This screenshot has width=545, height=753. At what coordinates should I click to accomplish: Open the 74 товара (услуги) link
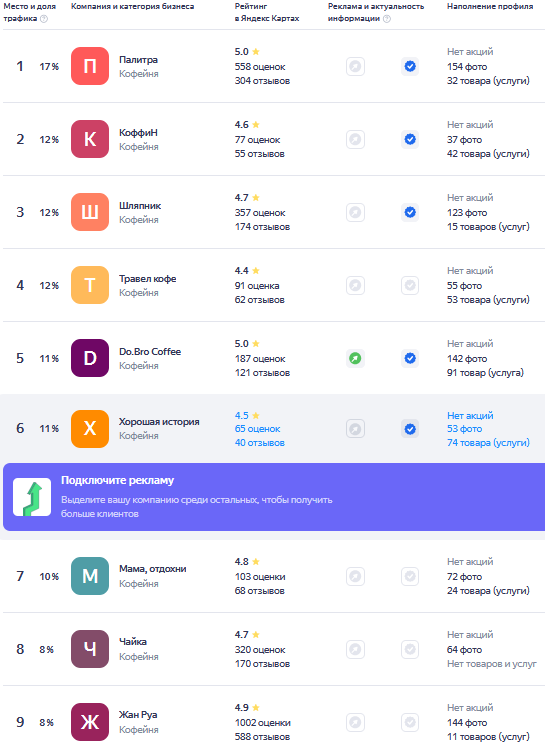click(x=488, y=443)
